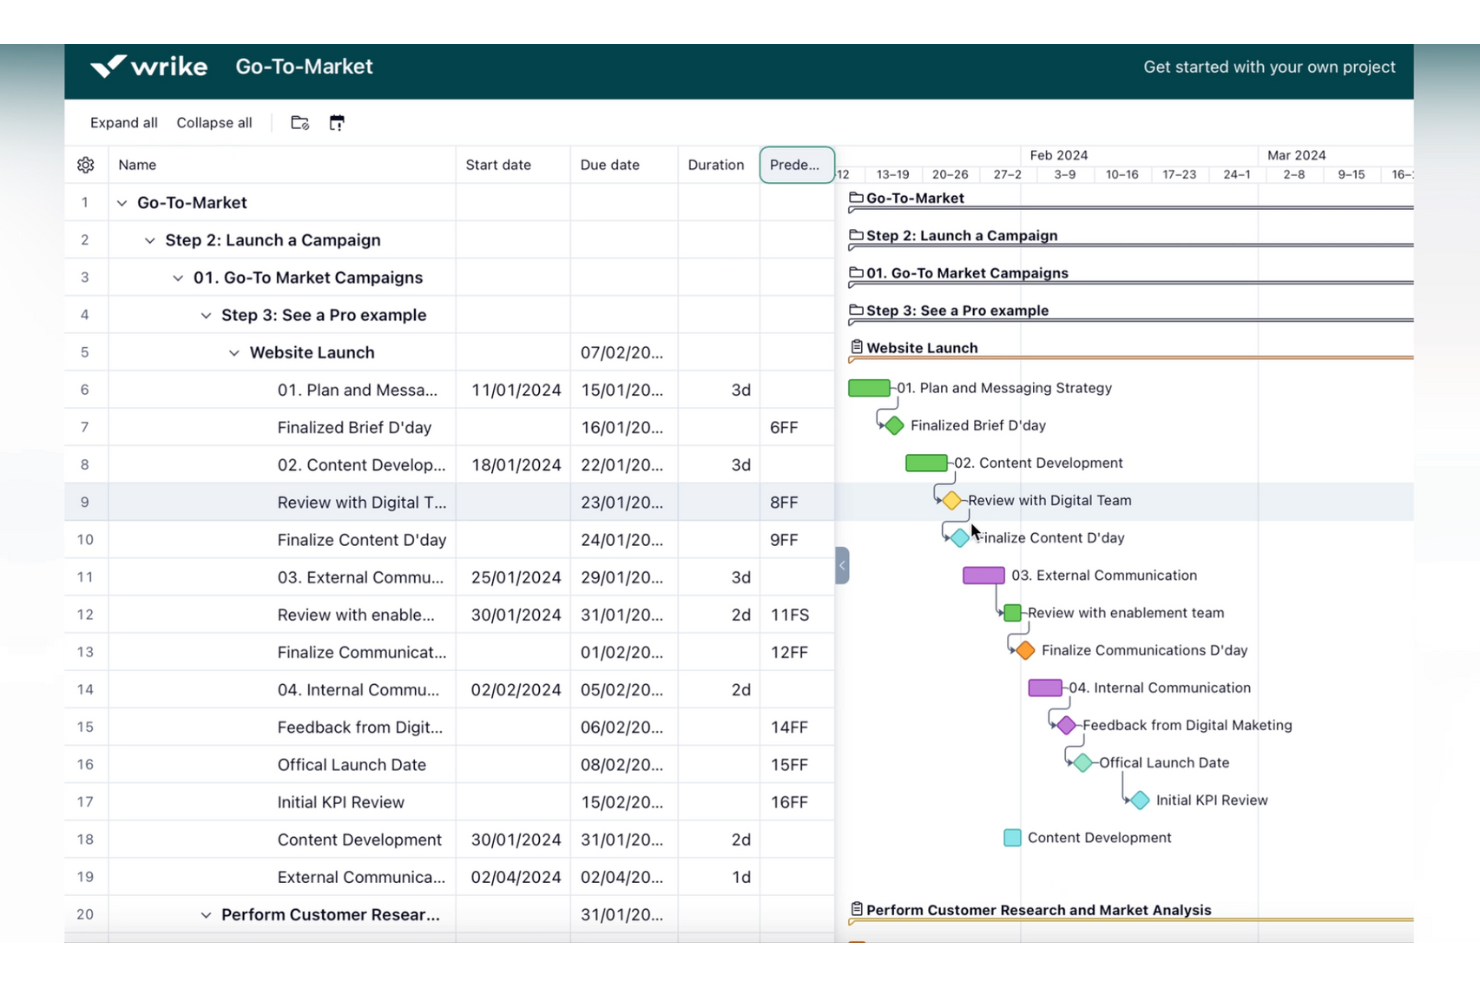Collapse the table panel with divider arrow
1480x987 pixels.
[842, 565]
